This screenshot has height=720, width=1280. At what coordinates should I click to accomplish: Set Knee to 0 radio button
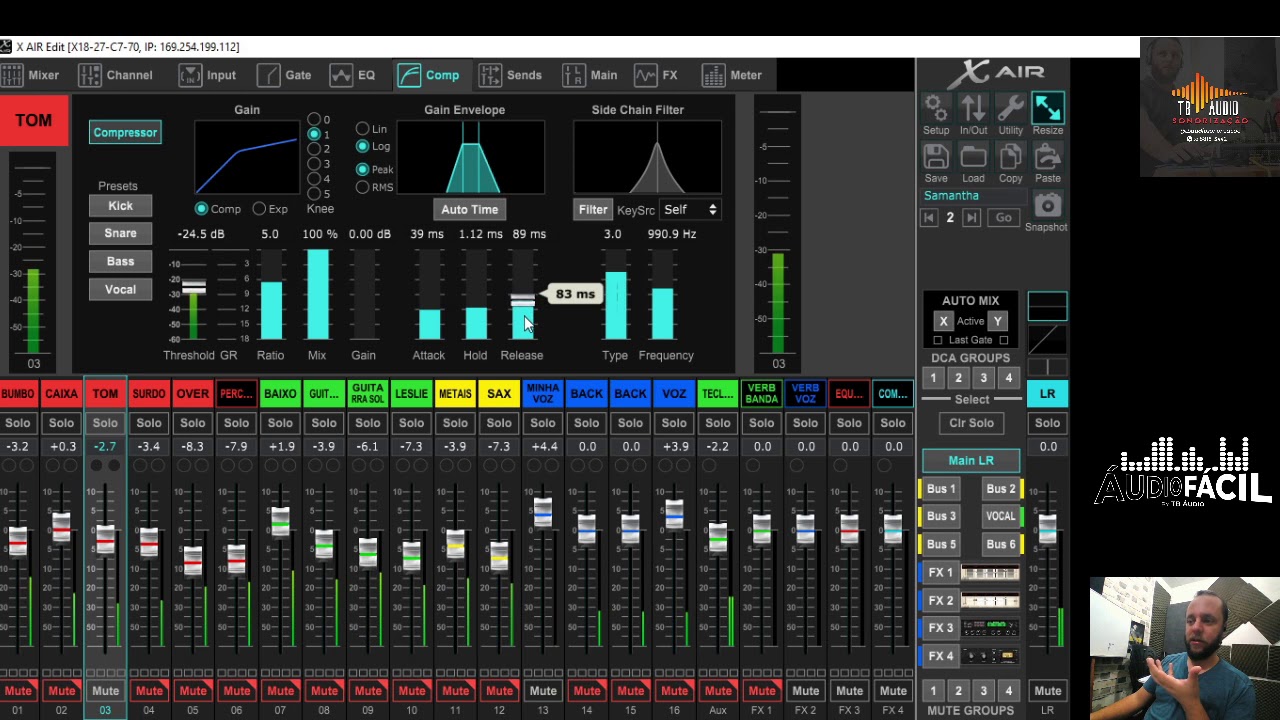(x=314, y=120)
